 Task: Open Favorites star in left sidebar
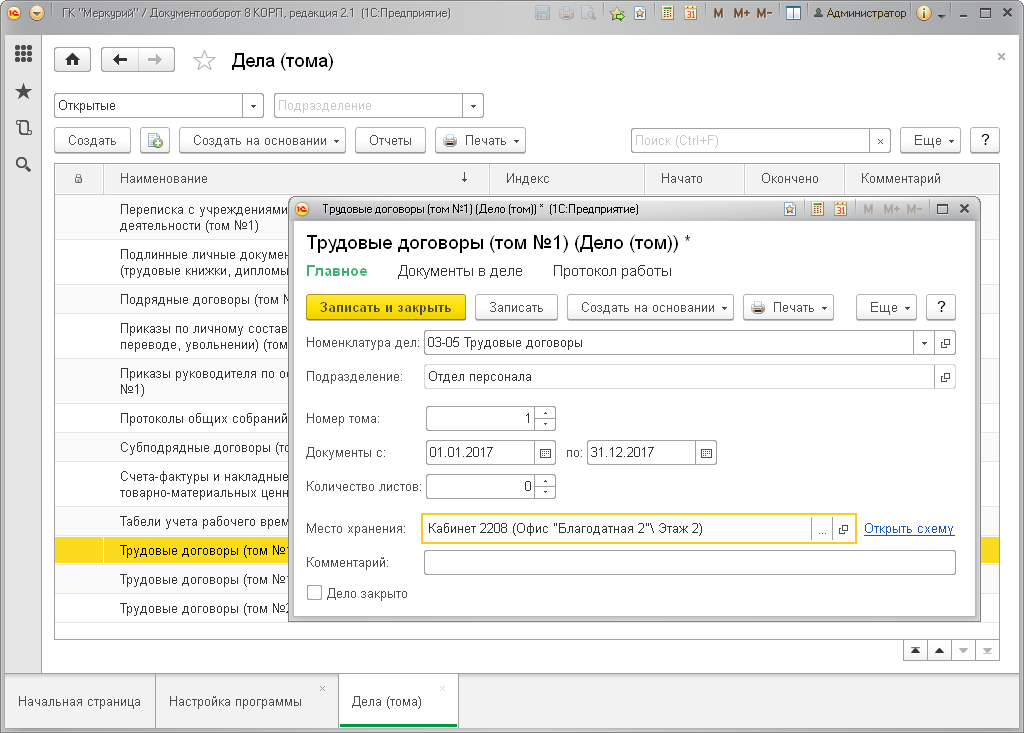24,91
